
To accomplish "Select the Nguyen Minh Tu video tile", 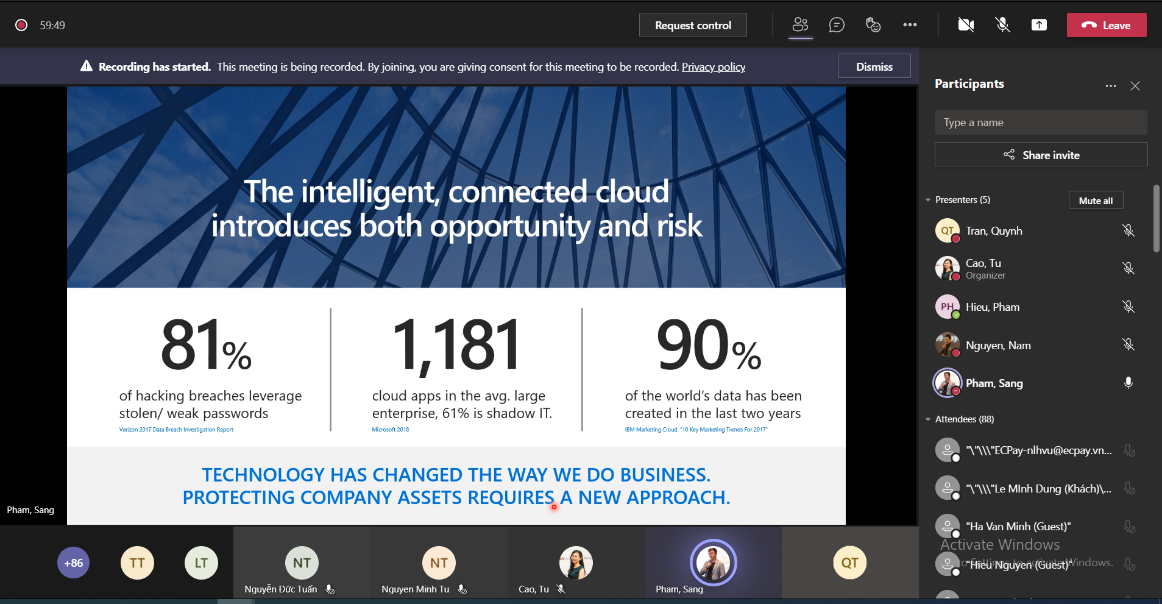I will [439, 562].
